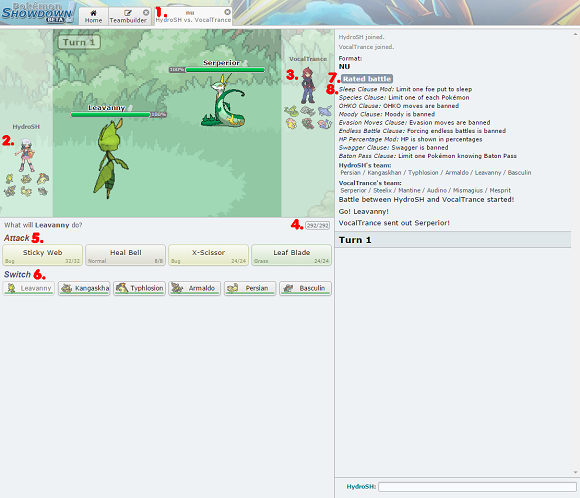Click the Leavanny sprite on the battlefield

click(x=110, y=159)
